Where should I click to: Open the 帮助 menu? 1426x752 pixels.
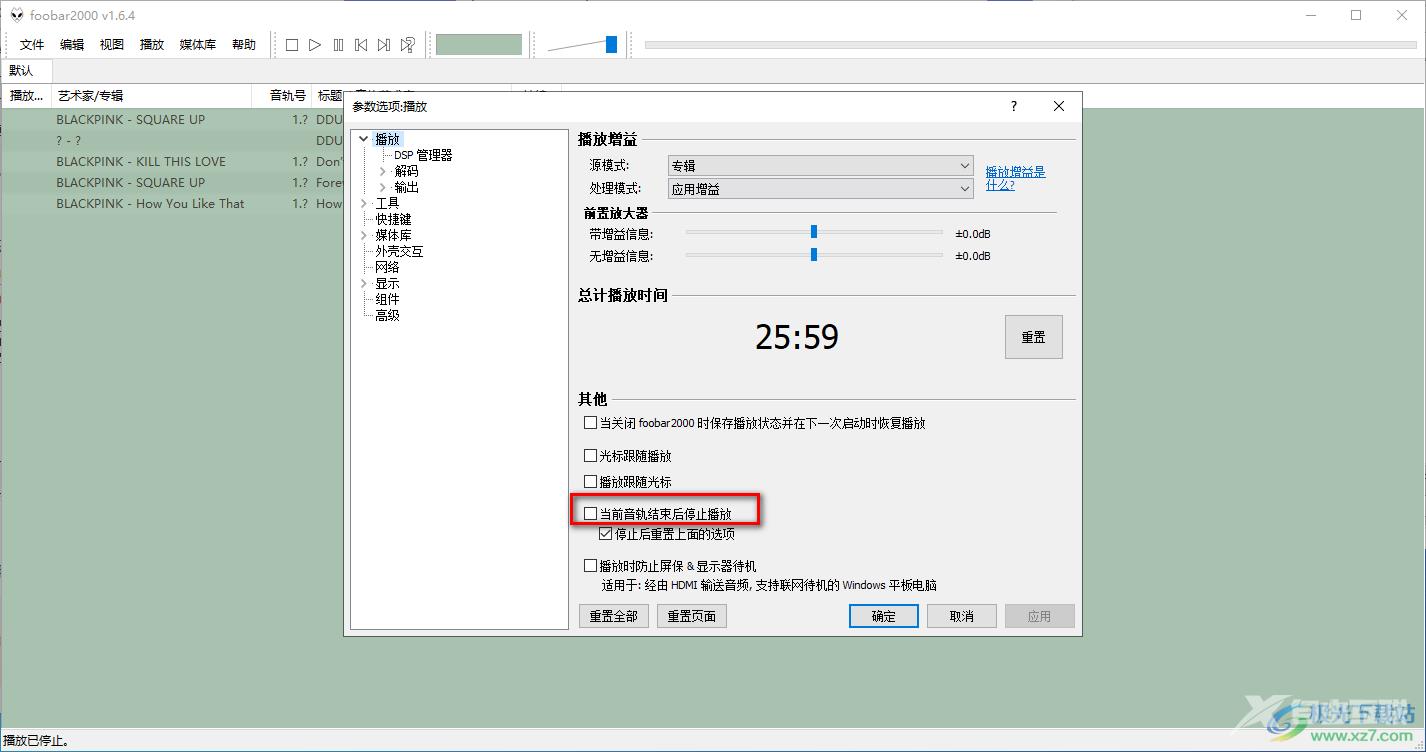point(244,45)
